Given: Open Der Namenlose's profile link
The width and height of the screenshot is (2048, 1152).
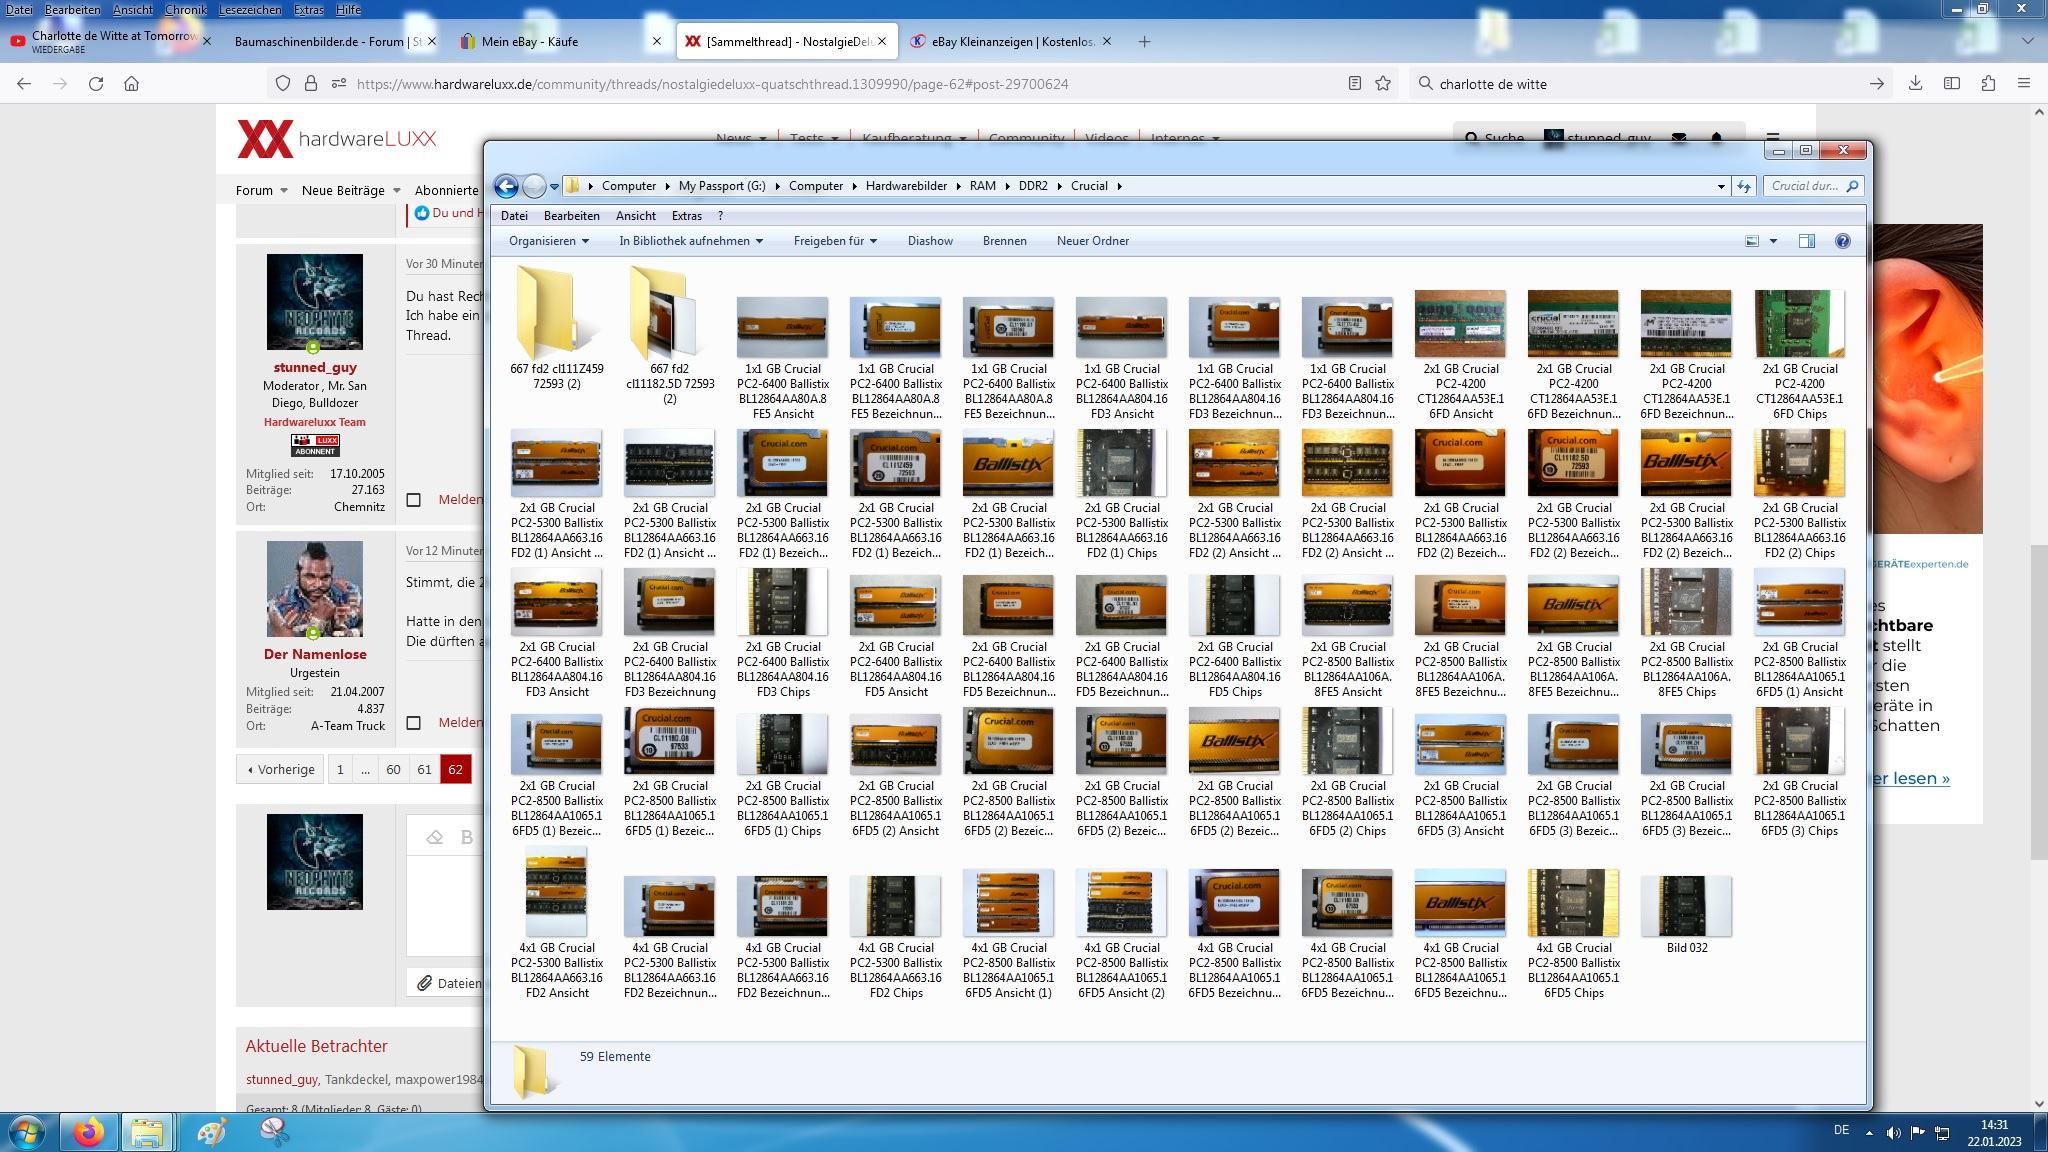Looking at the screenshot, I should click(315, 654).
